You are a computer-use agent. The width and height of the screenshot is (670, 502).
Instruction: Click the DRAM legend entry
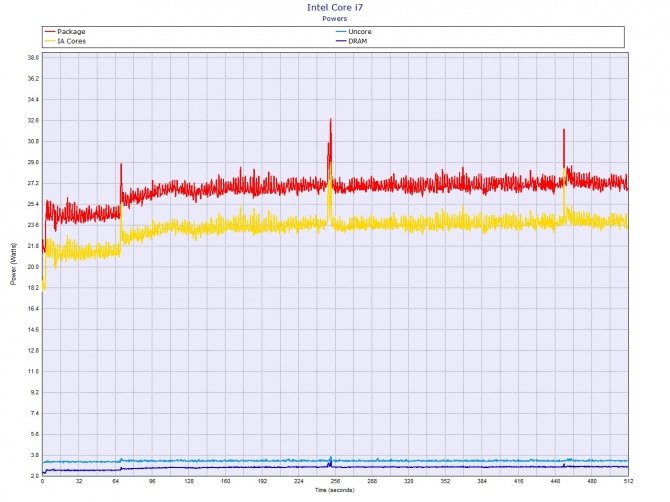(x=351, y=41)
